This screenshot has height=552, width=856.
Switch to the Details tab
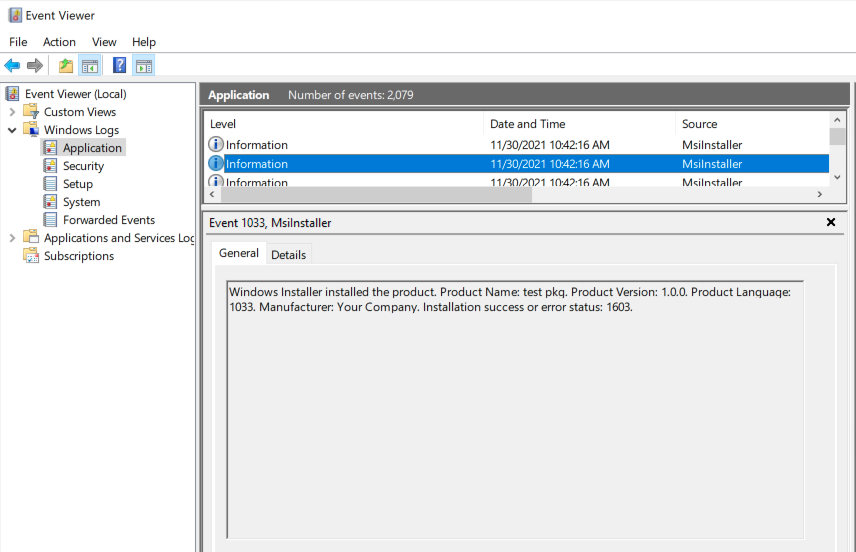coord(289,254)
